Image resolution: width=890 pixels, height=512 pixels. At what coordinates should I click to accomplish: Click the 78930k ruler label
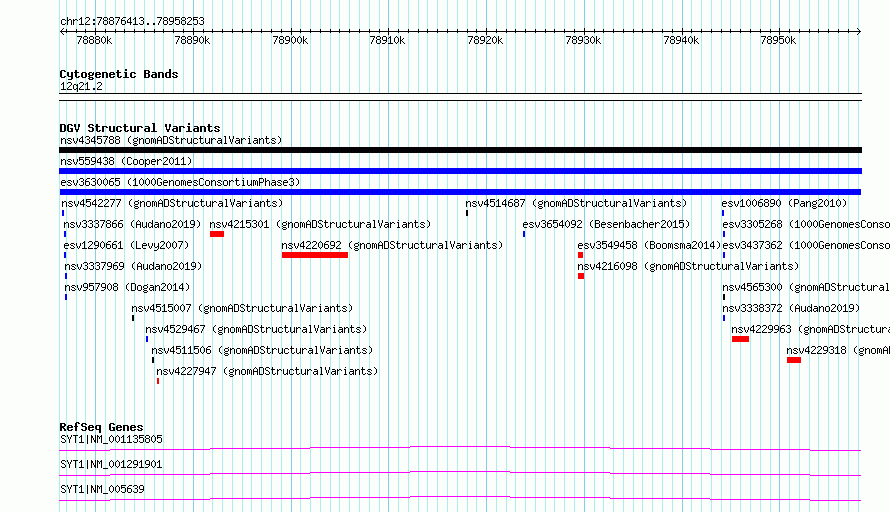583,40
